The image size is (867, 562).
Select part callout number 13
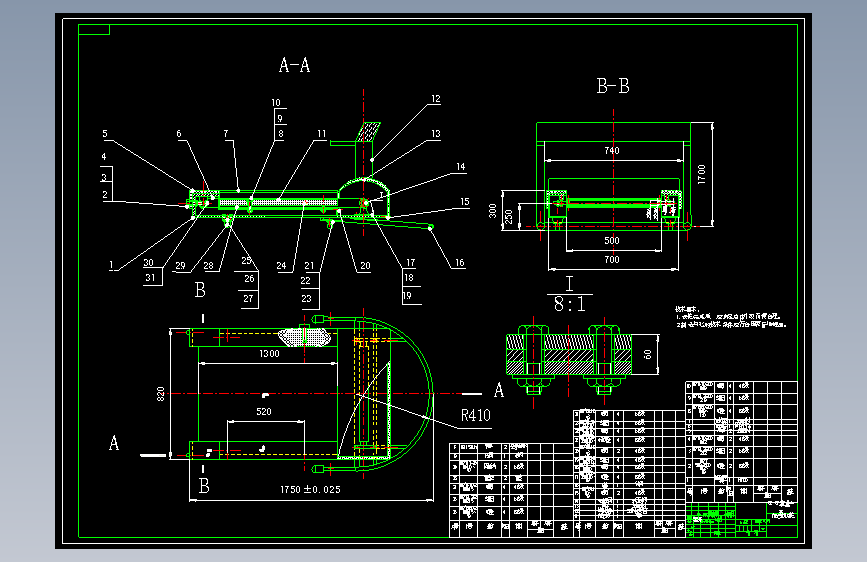click(436, 134)
